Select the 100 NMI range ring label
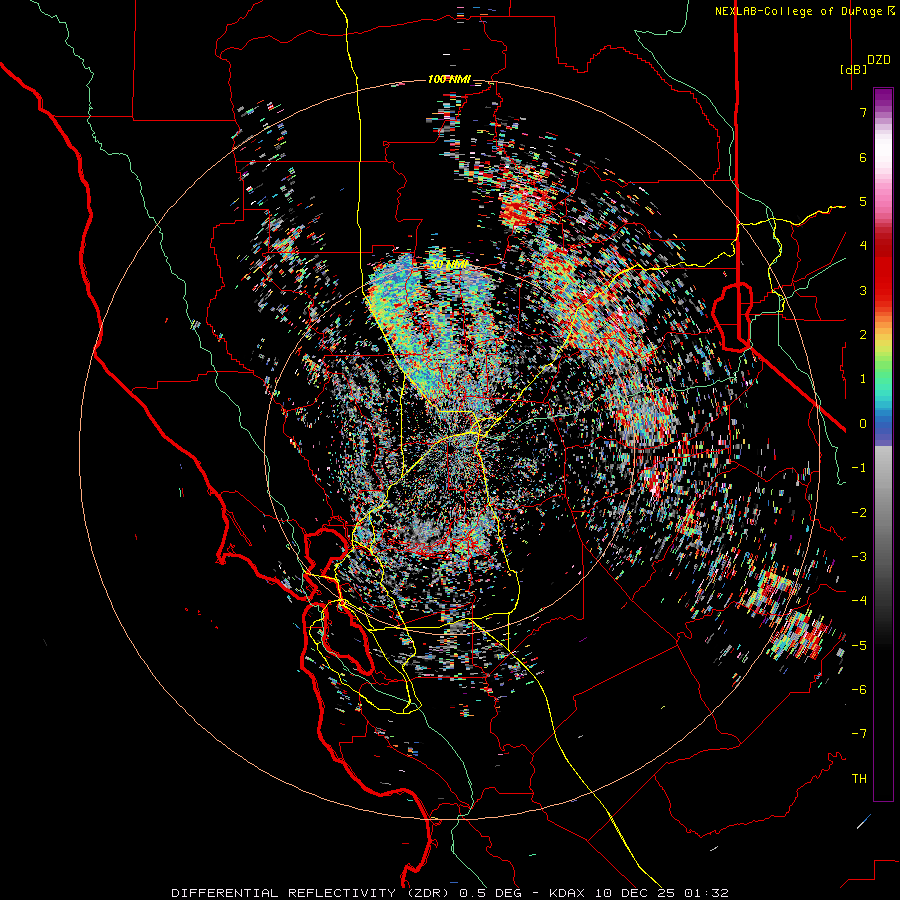900x900 pixels. click(x=449, y=79)
